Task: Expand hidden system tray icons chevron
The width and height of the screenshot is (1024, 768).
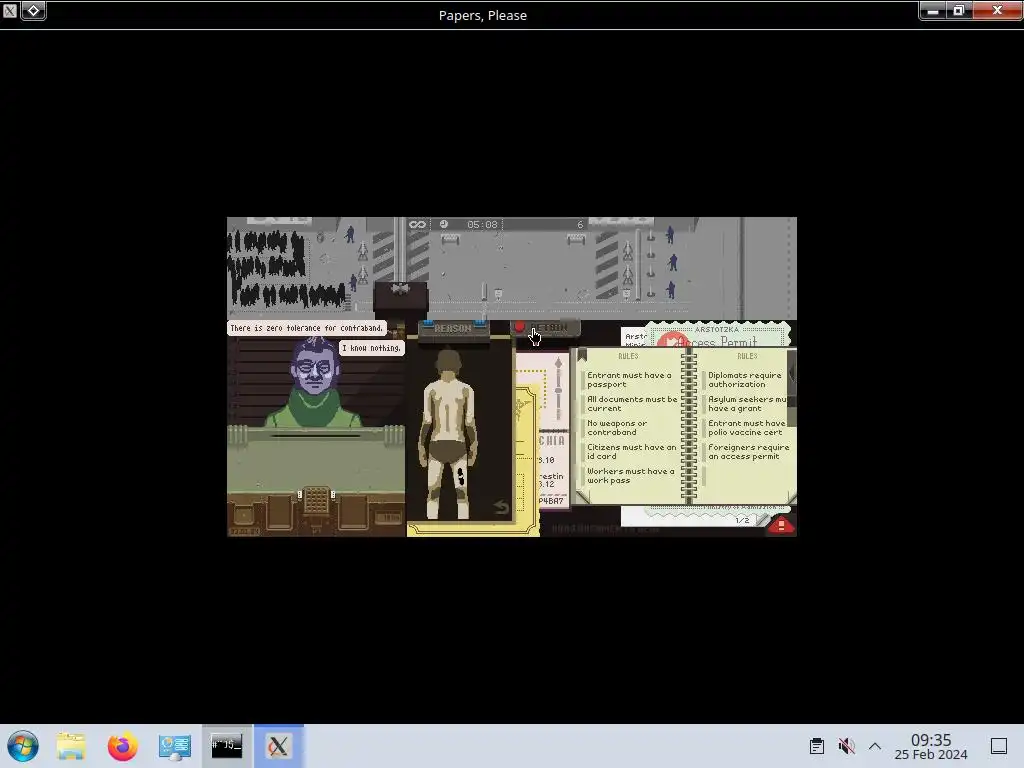Action: [875, 746]
